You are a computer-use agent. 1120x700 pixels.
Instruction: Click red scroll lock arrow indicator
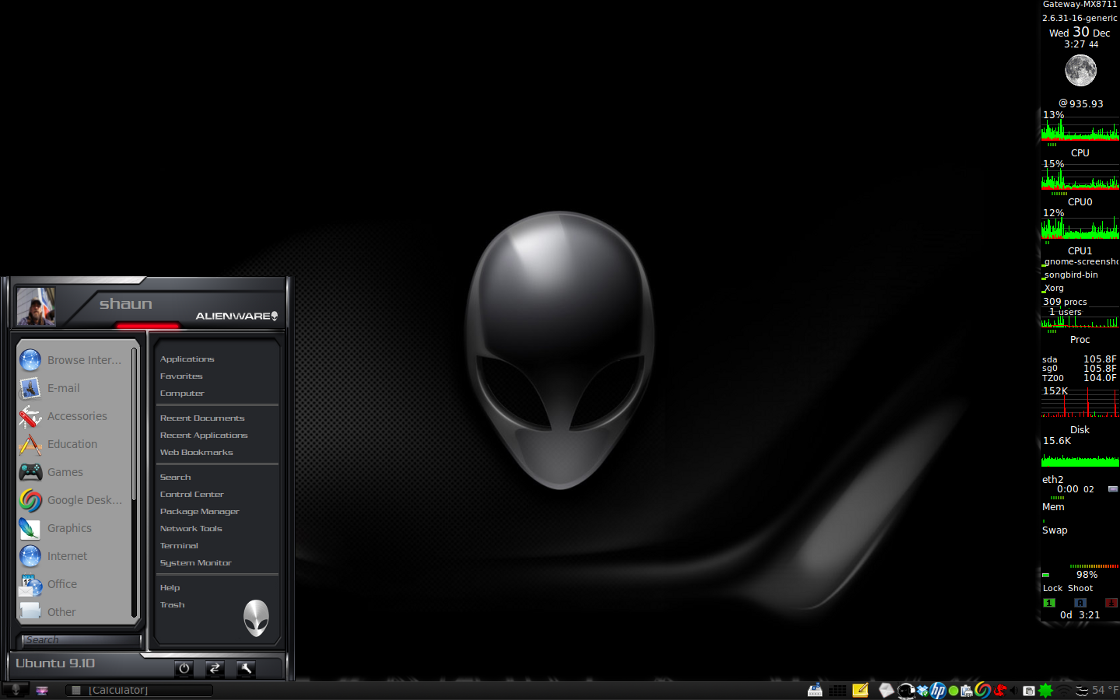click(1111, 603)
